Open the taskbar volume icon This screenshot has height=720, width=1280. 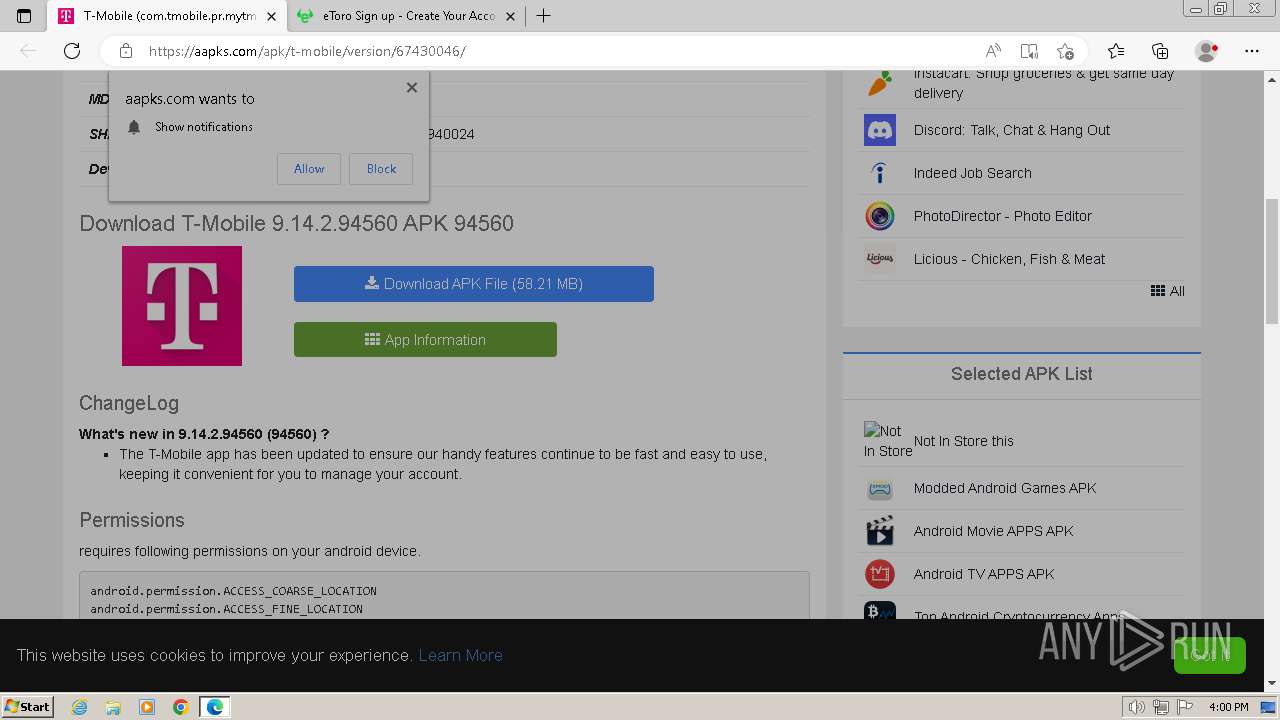pyautogui.click(x=1136, y=707)
